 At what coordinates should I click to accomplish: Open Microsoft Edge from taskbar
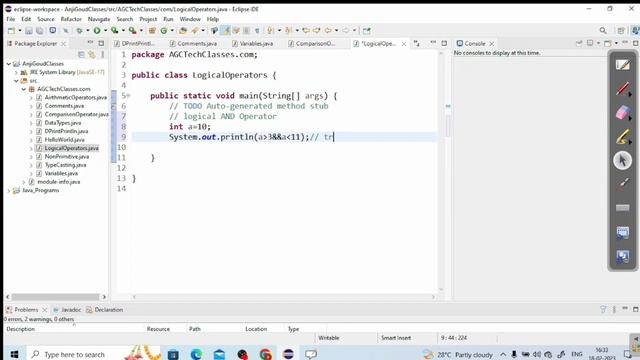196,354
